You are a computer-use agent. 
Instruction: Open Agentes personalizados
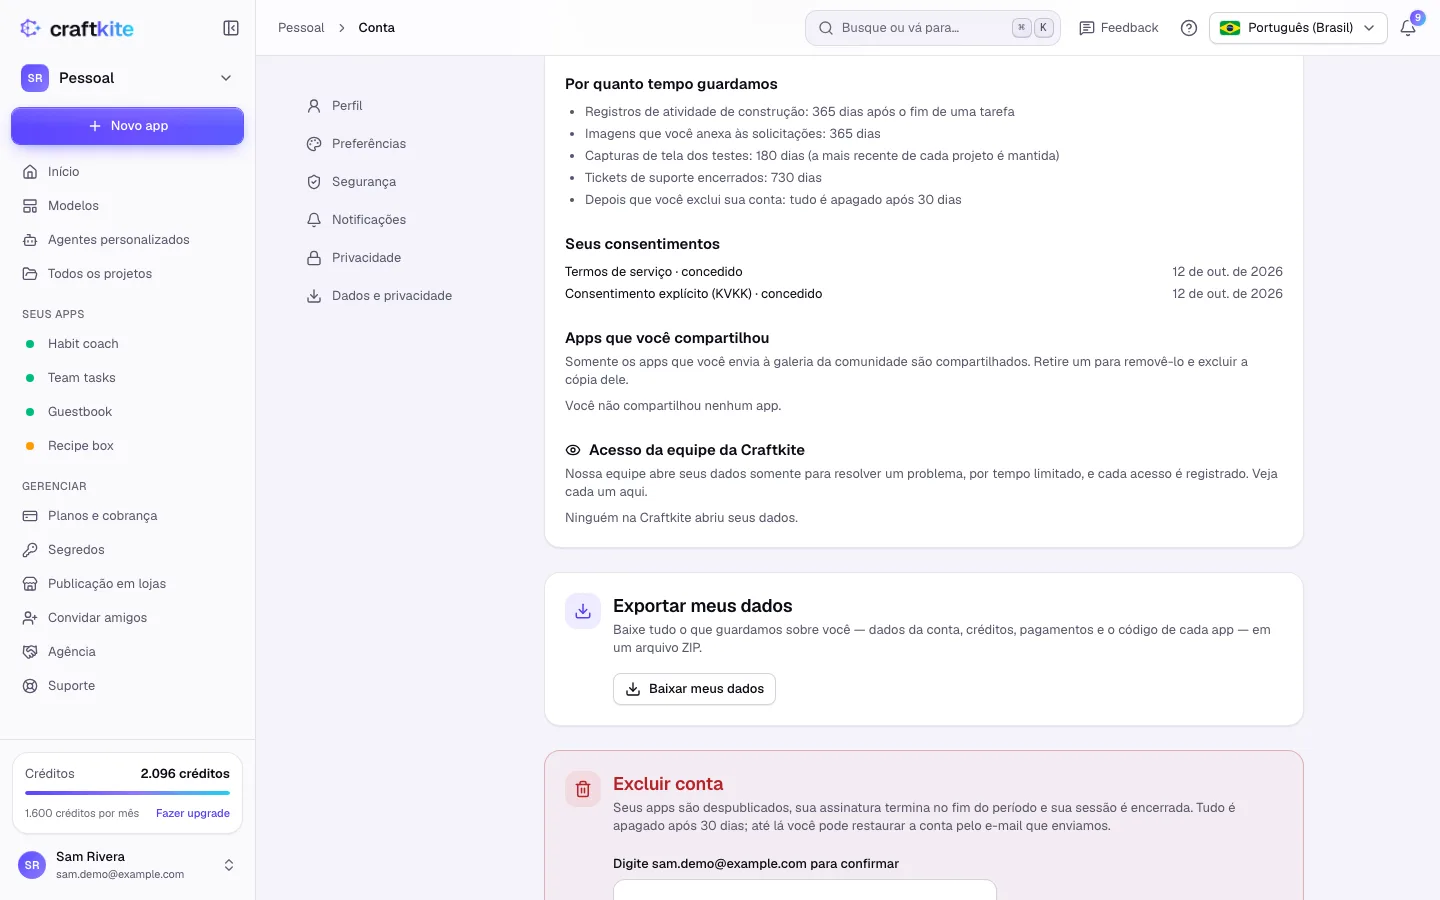pos(127,240)
